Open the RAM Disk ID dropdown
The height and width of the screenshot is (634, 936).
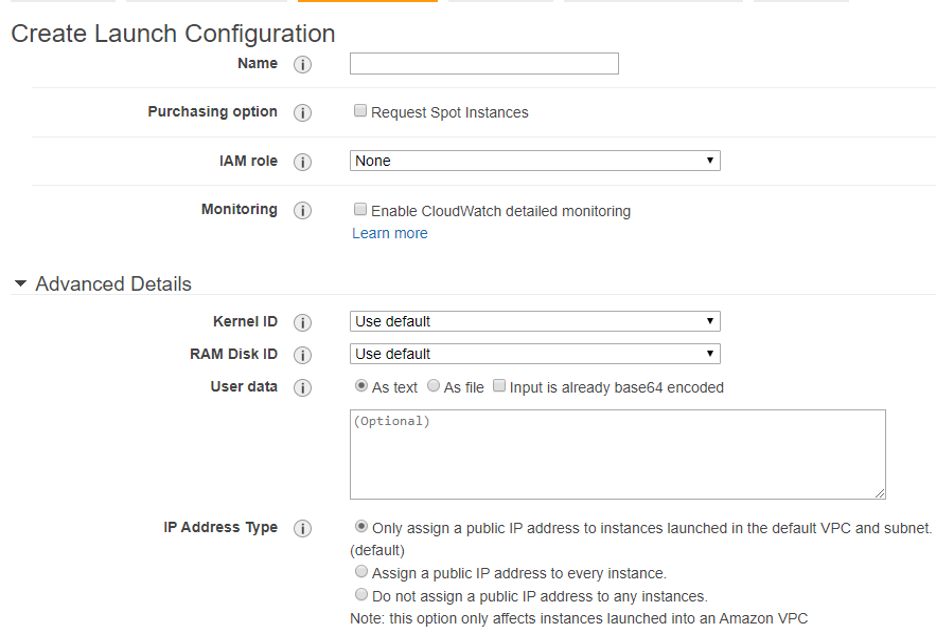tap(535, 354)
